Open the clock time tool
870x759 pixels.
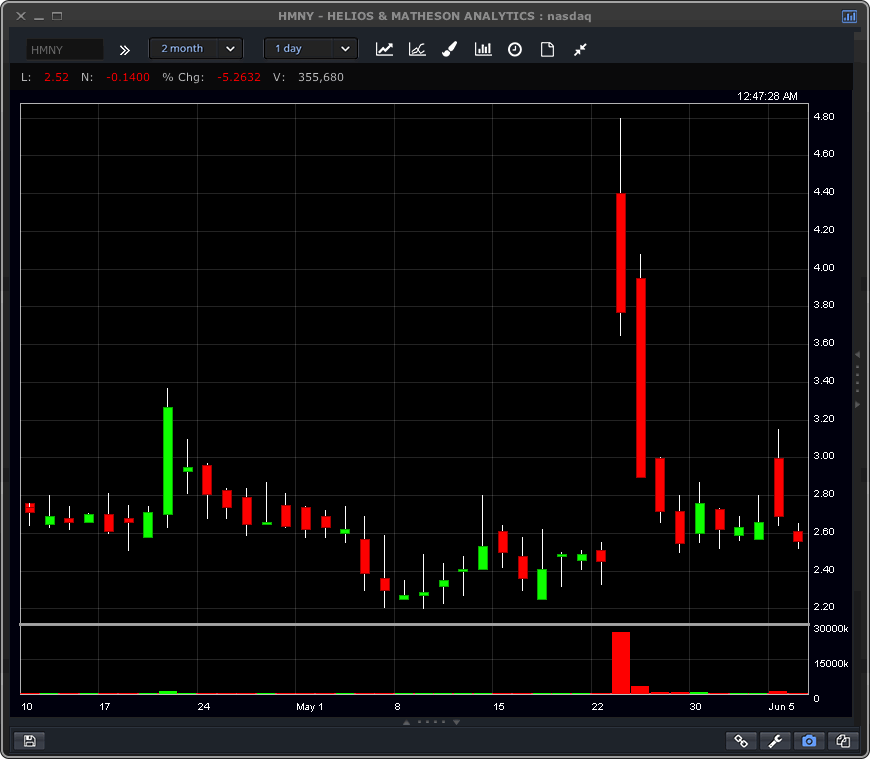tap(515, 48)
